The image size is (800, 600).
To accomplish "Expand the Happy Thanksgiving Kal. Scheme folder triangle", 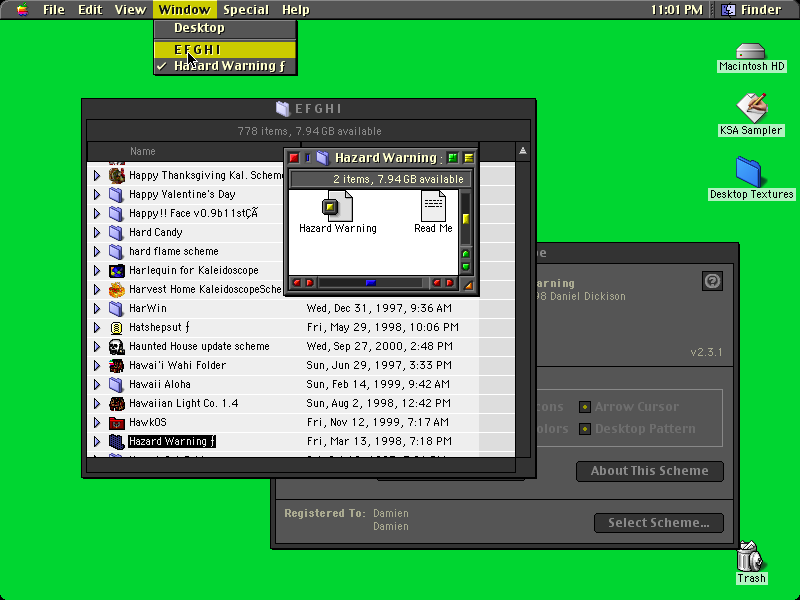I will (97, 176).
